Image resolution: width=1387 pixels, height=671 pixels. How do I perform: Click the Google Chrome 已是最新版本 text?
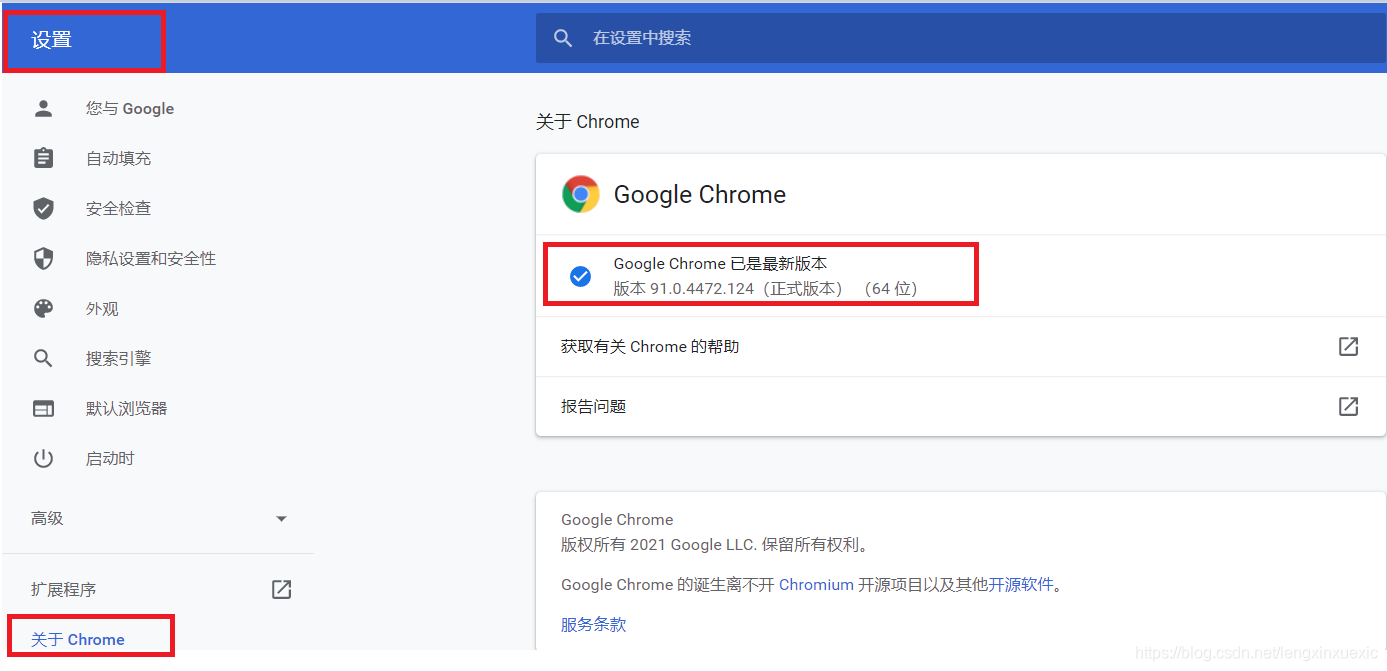pyautogui.click(x=720, y=264)
